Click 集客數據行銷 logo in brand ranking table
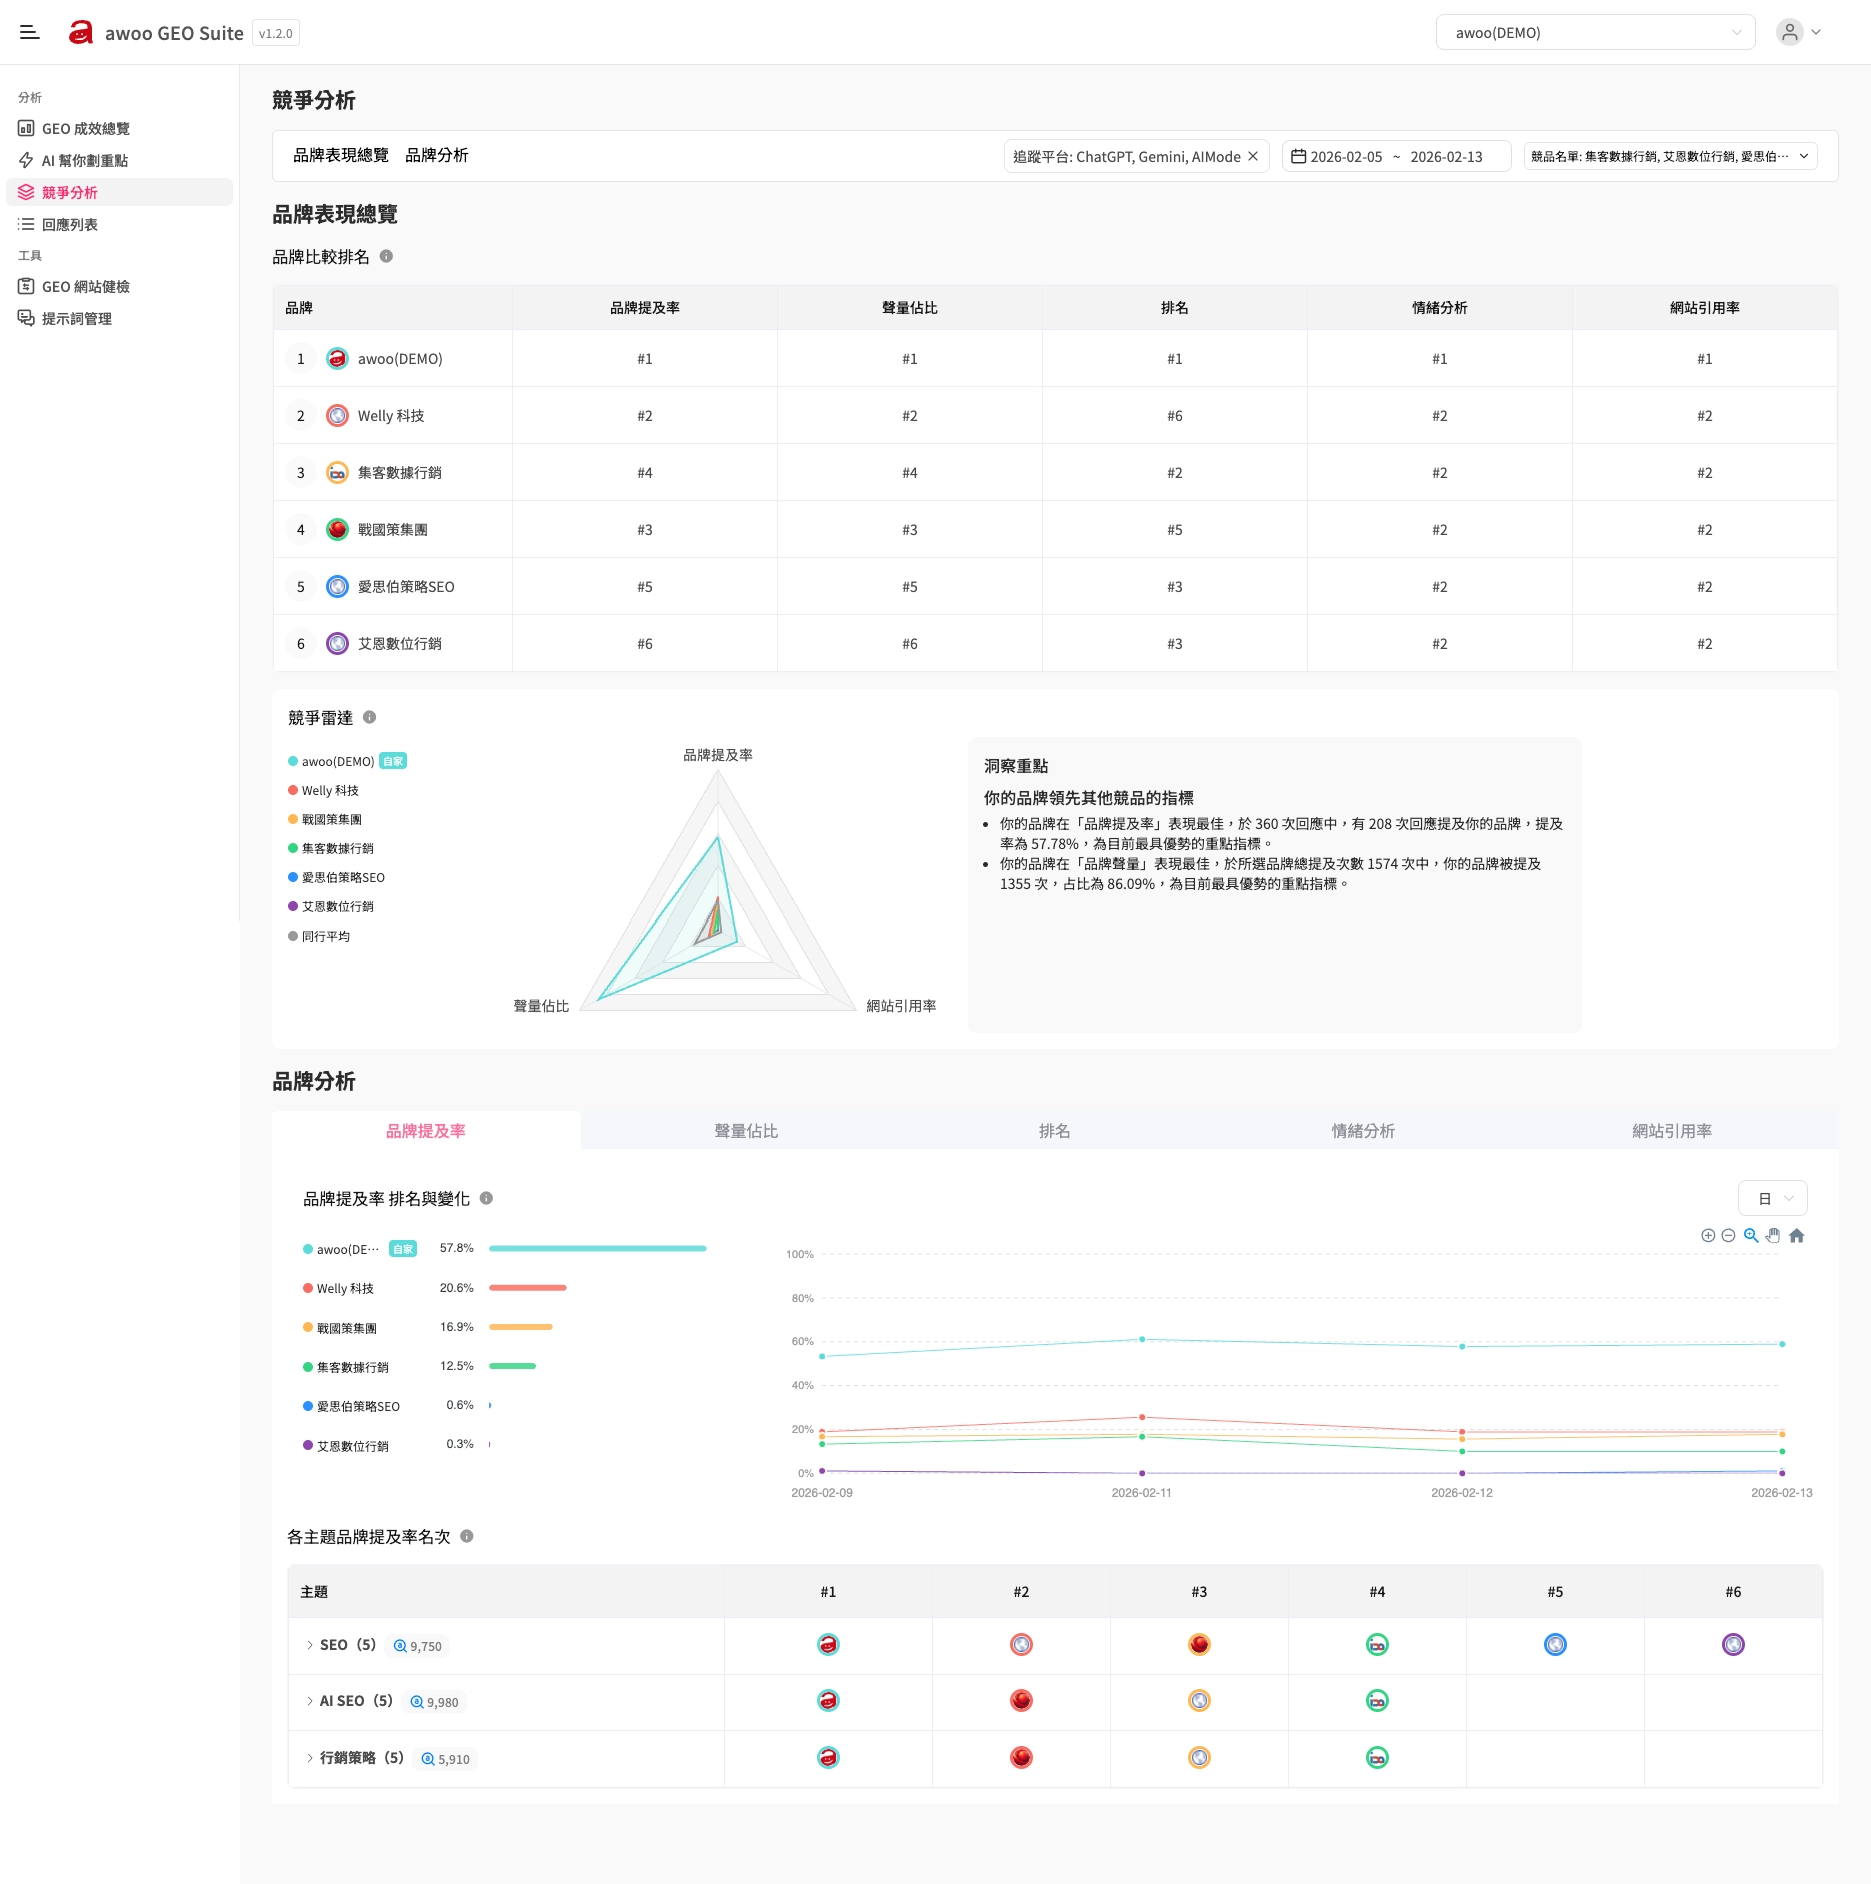The width and height of the screenshot is (1871, 1884). click(338, 473)
